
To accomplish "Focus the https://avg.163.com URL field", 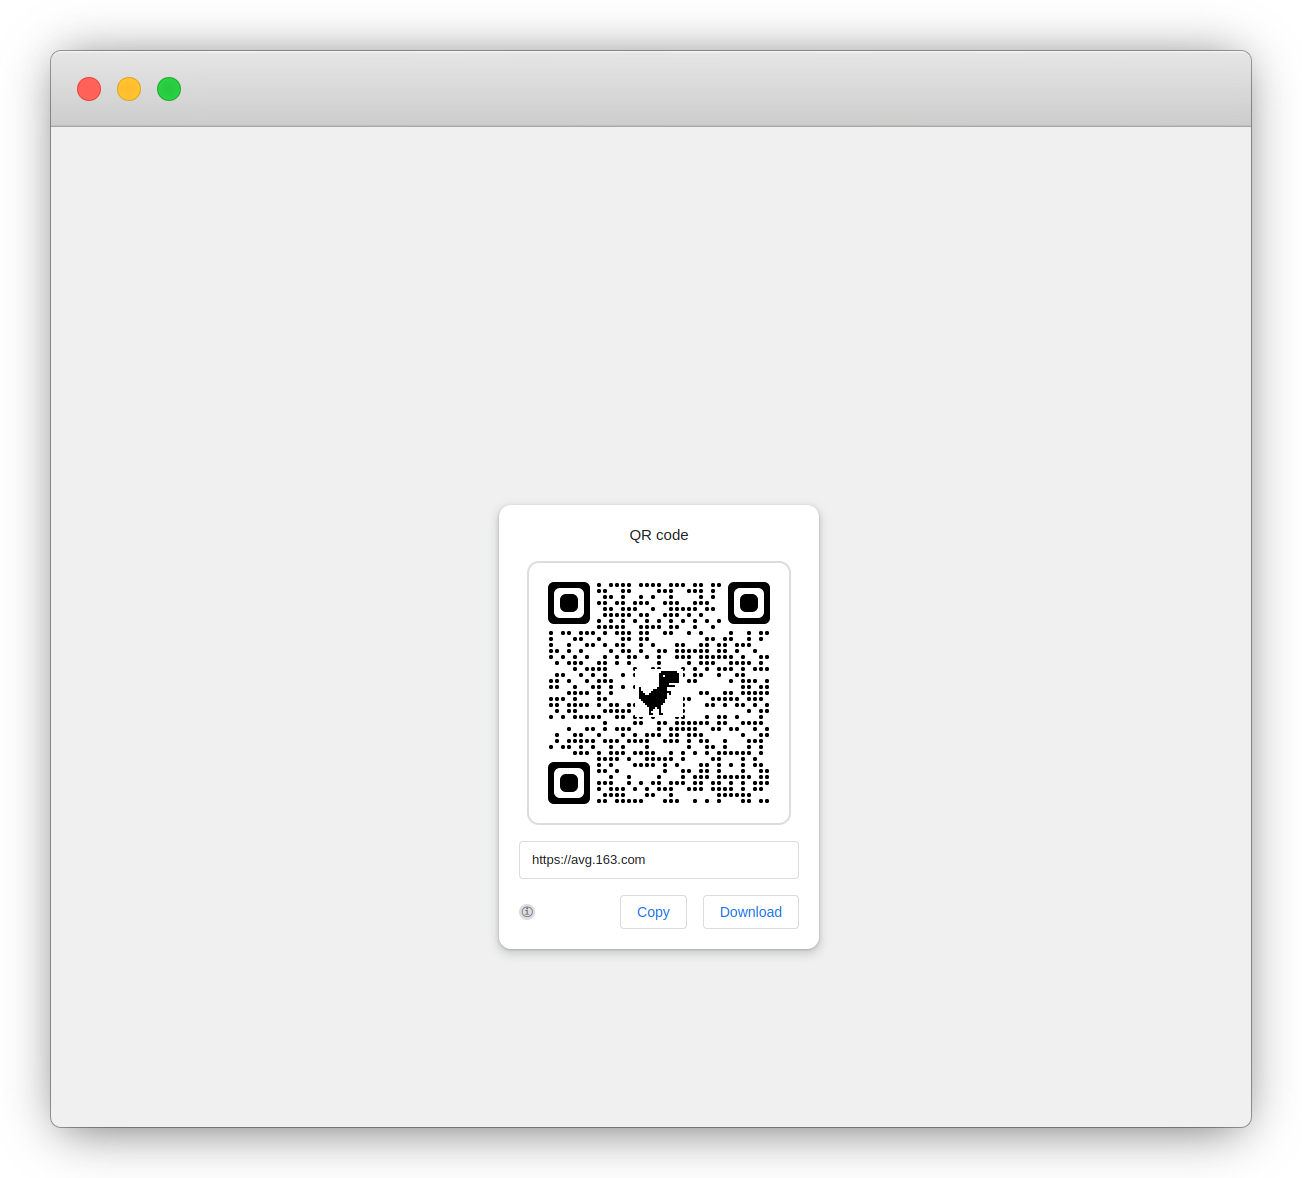I will (659, 860).
